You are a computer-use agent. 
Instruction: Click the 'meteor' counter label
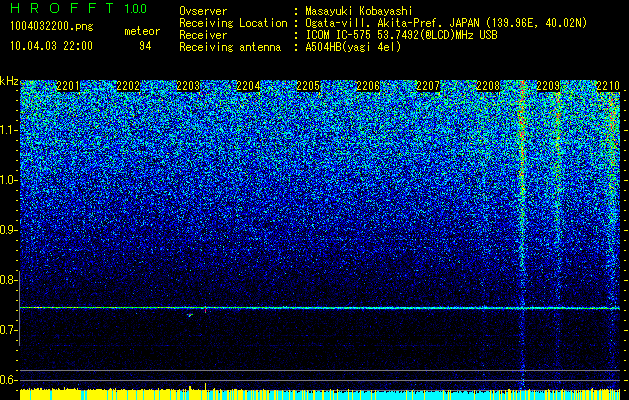coord(142,31)
